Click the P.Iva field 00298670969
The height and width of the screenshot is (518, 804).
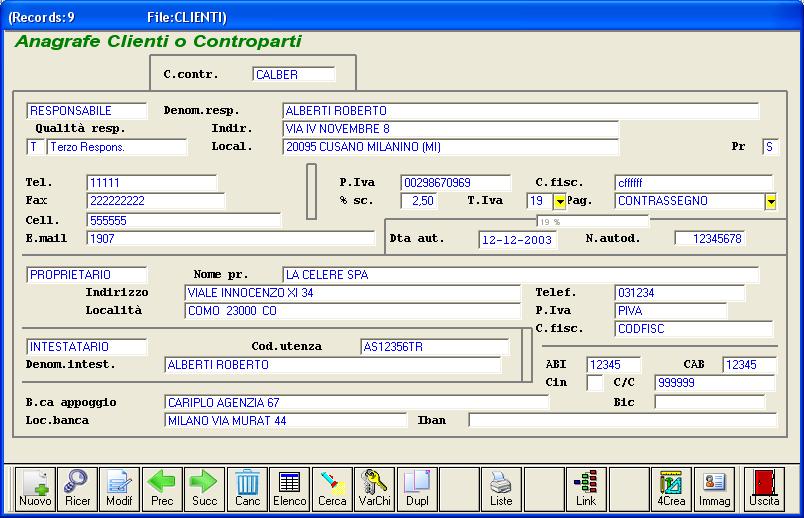tap(455, 183)
